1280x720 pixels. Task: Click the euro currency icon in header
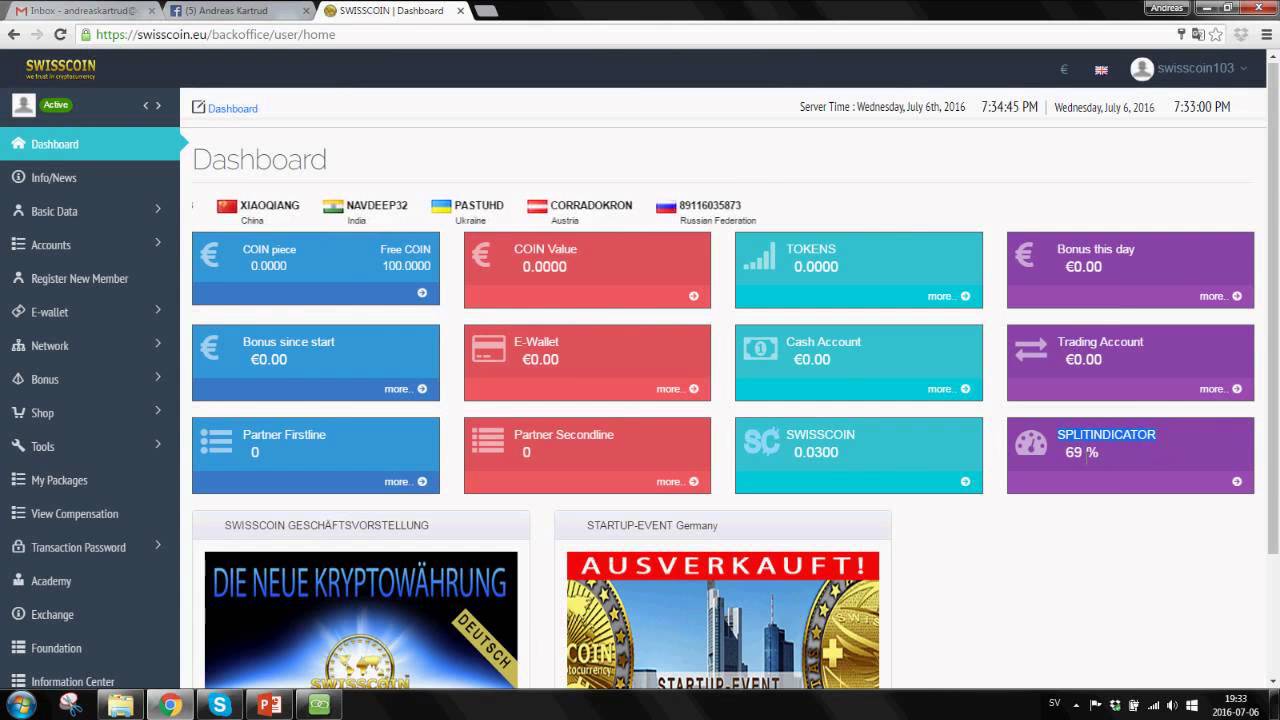[x=1064, y=69]
